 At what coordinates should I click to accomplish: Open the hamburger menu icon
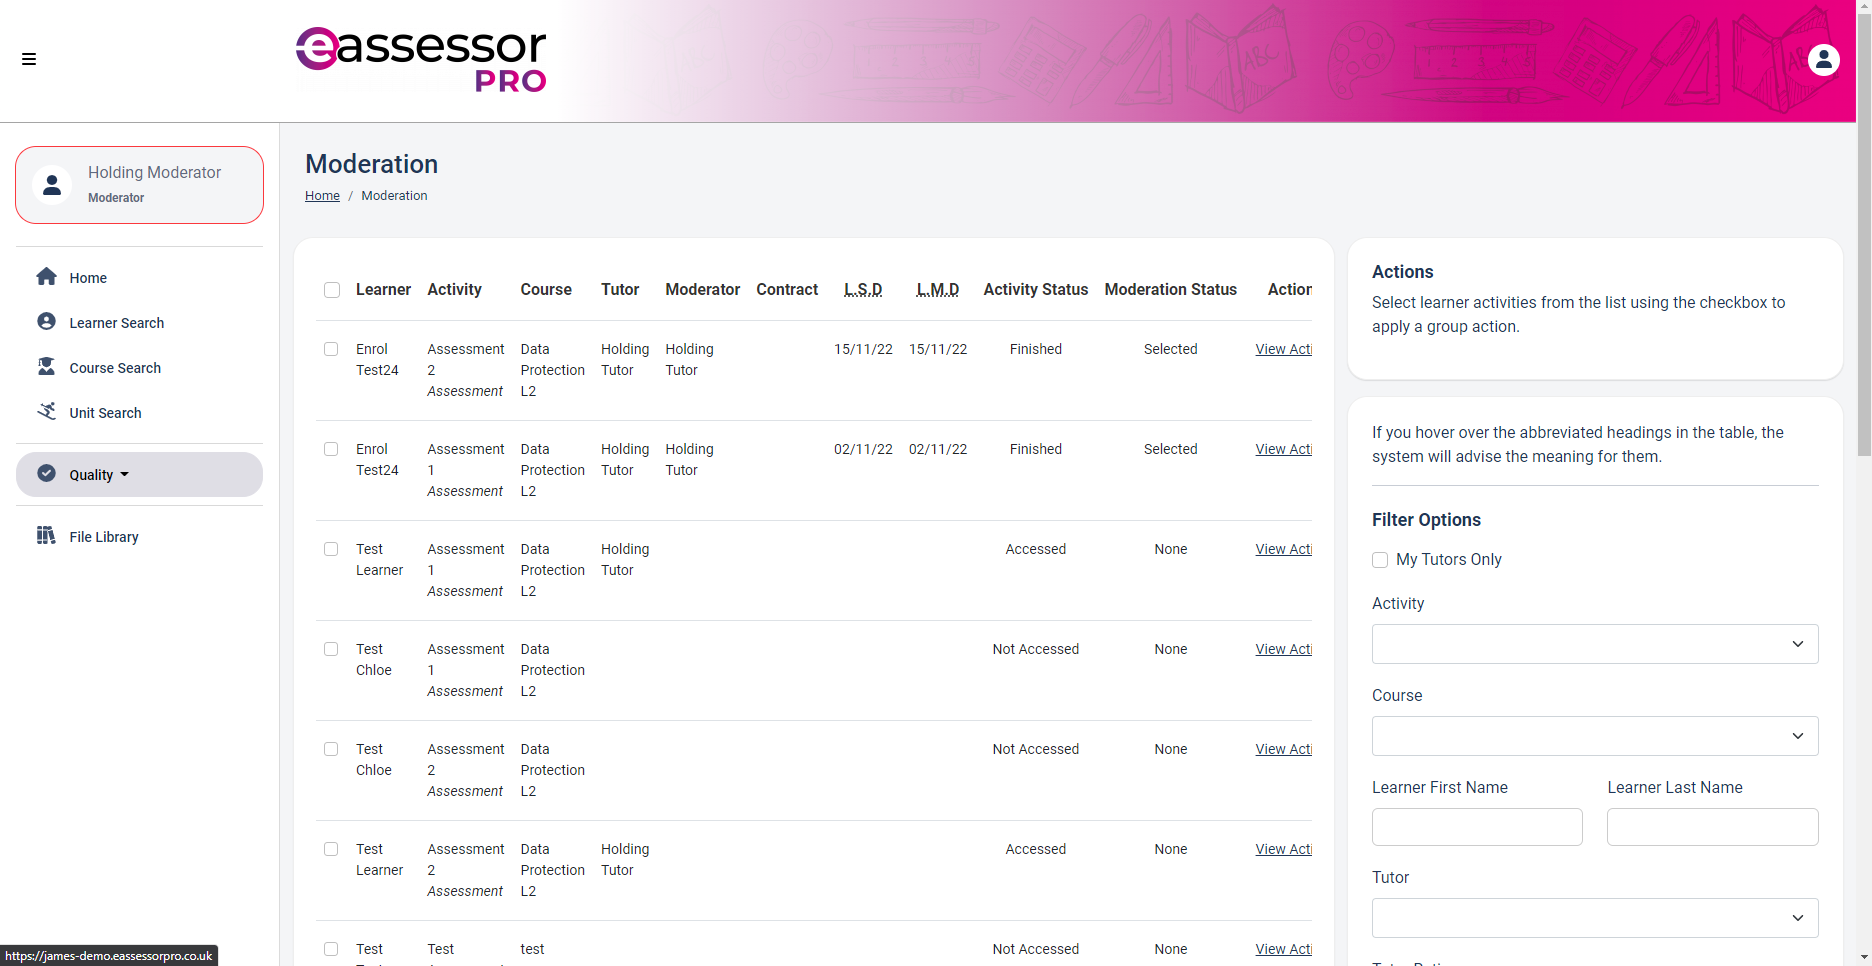[29, 59]
